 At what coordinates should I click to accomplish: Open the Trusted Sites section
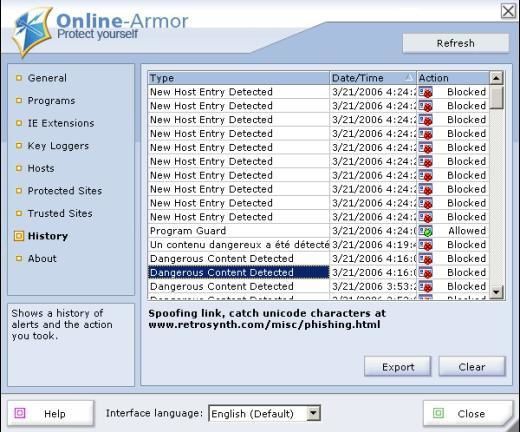pos(60,213)
